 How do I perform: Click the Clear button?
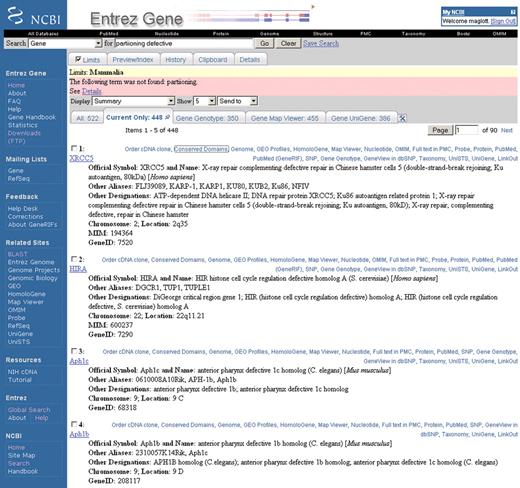tap(288, 43)
